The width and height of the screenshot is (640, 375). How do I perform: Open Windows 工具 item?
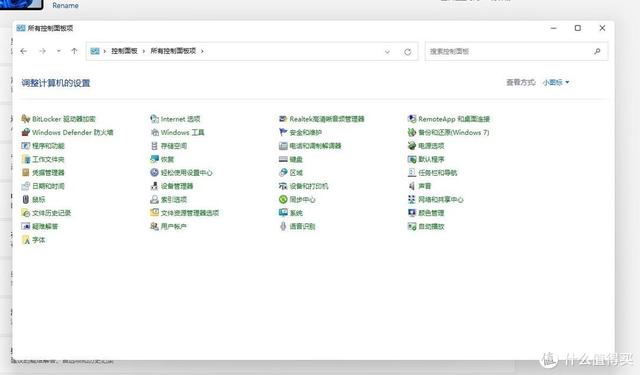[177, 132]
